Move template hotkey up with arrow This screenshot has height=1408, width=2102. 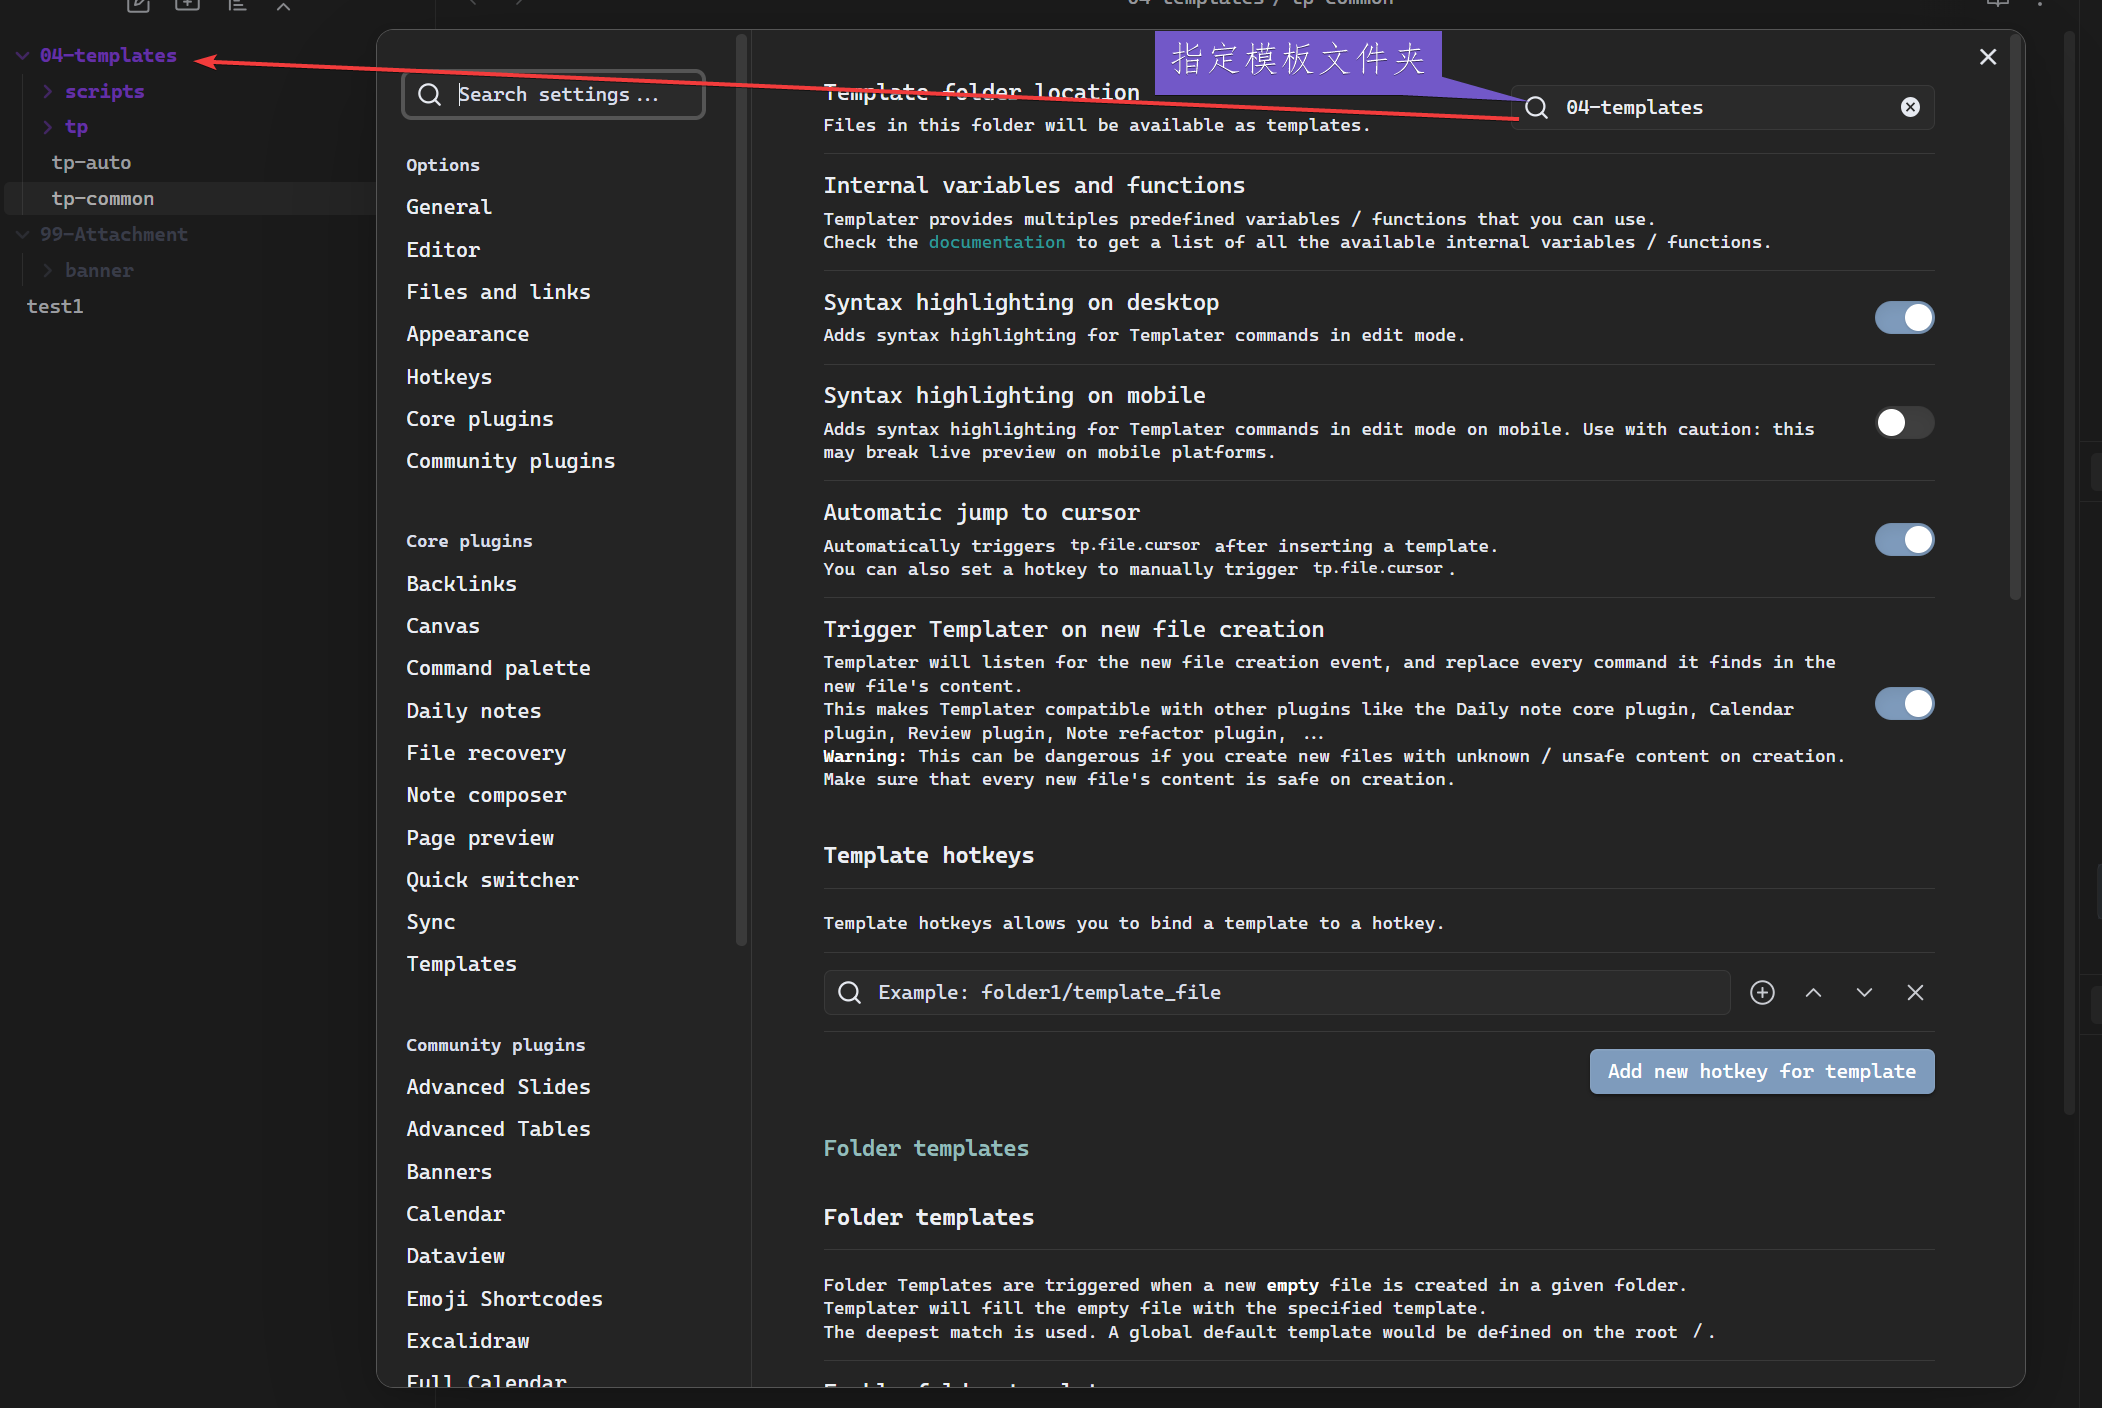pos(1813,992)
